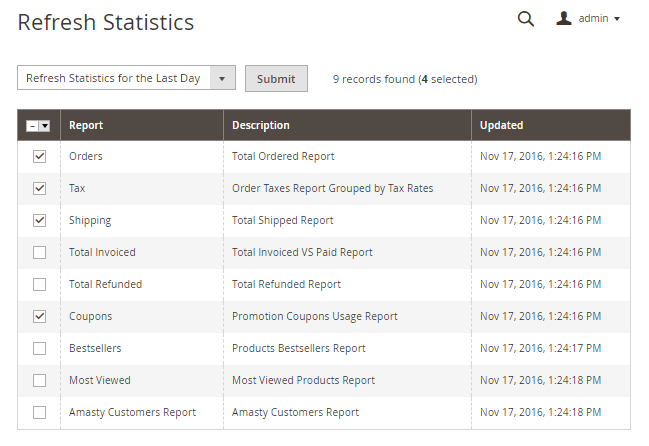Select the Amasty Customers Report checkbox
The width and height of the screenshot is (649, 446).
click(x=40, y=413)
